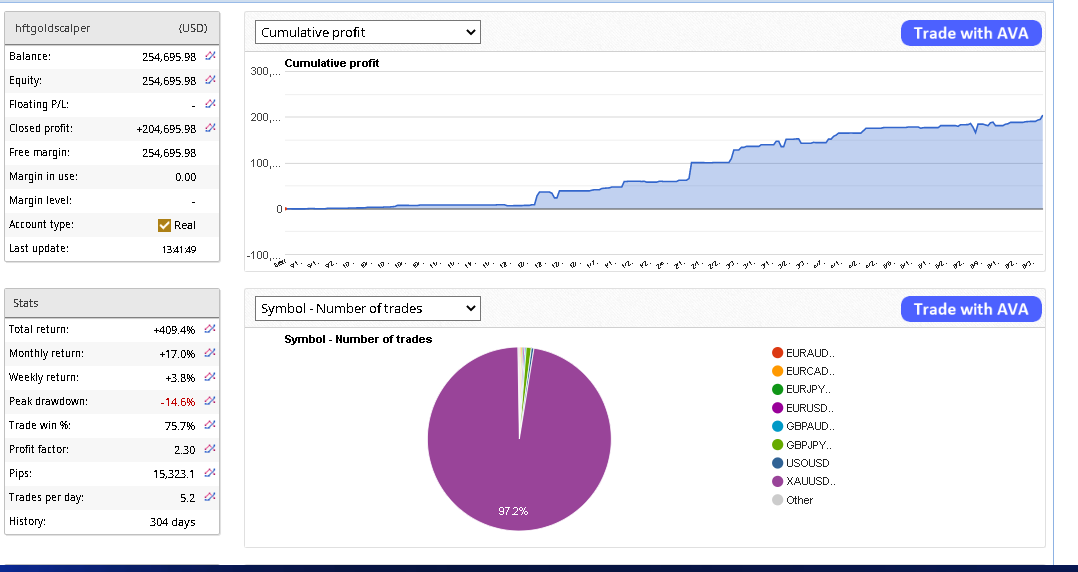The image size is (1078, 572).
Task: Click the top Trade with AVA button
Action: 971,33
